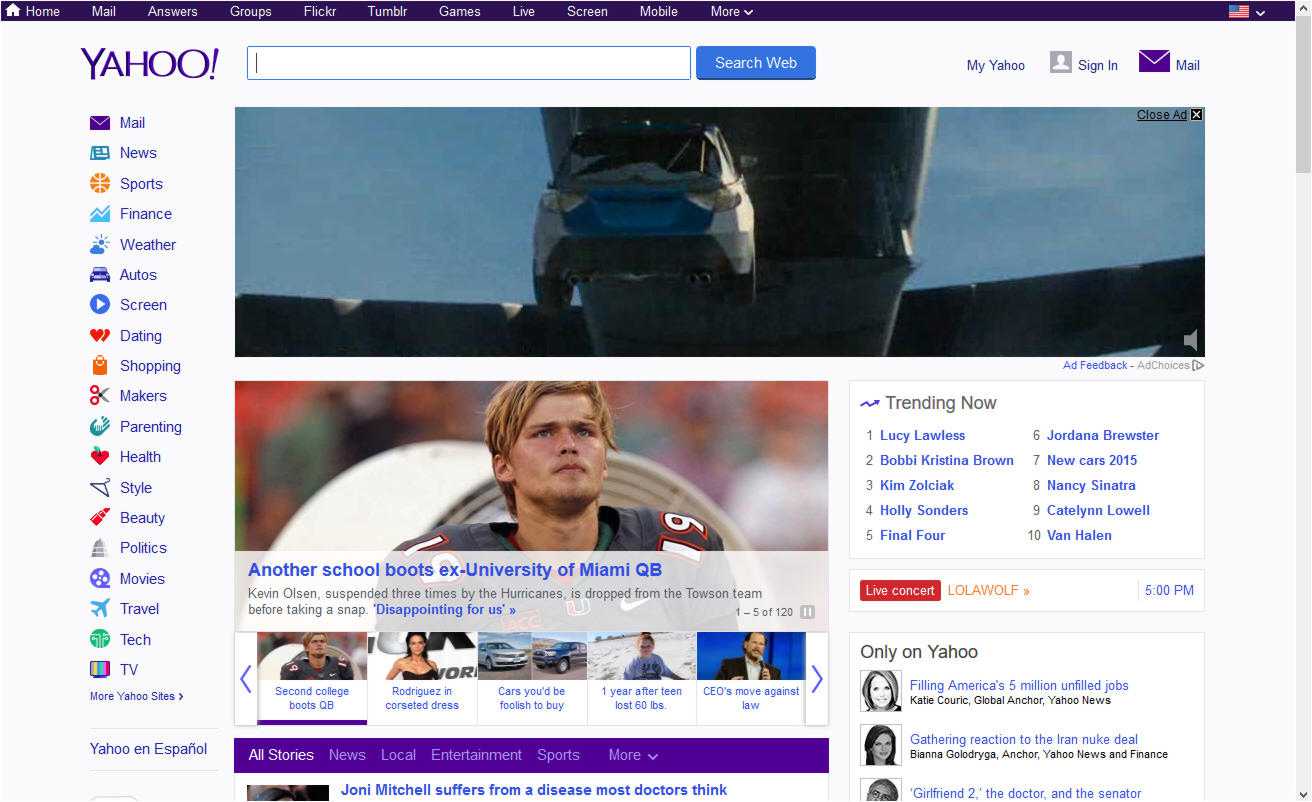Open Tumblr in the top navigation bar
This screenshot has height=802, width=1312.
point(387,12)
